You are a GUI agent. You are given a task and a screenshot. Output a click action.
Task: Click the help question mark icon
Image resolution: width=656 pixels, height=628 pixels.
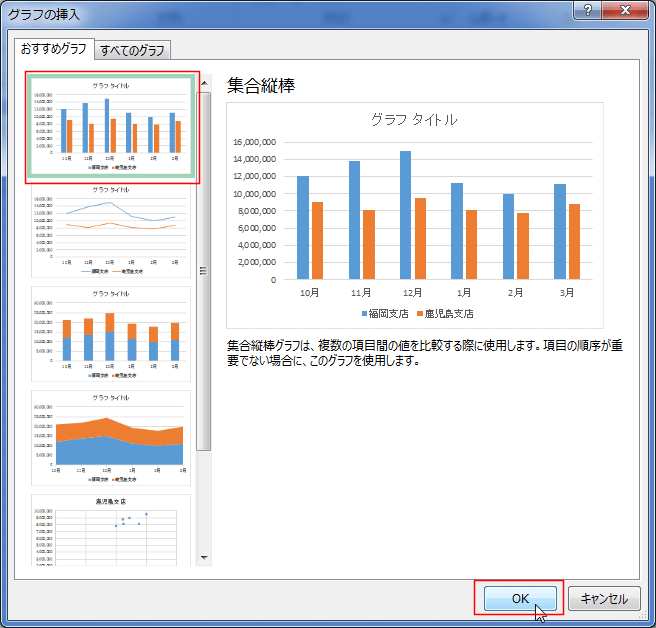[592, 12]
